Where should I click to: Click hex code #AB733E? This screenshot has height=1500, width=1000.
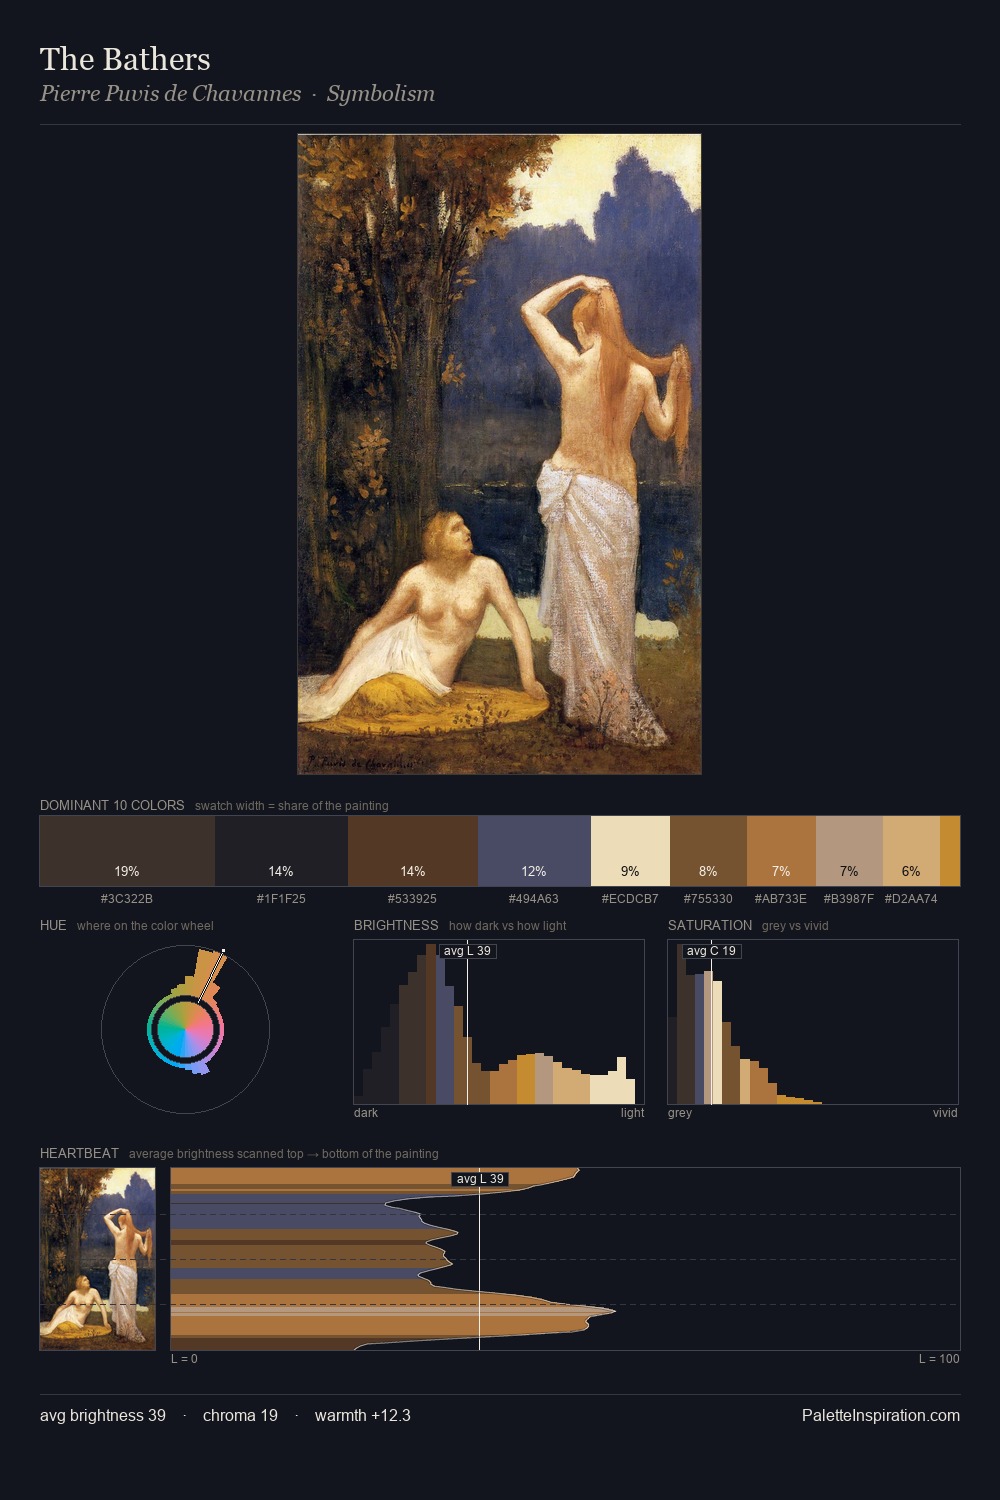(781, 899)
